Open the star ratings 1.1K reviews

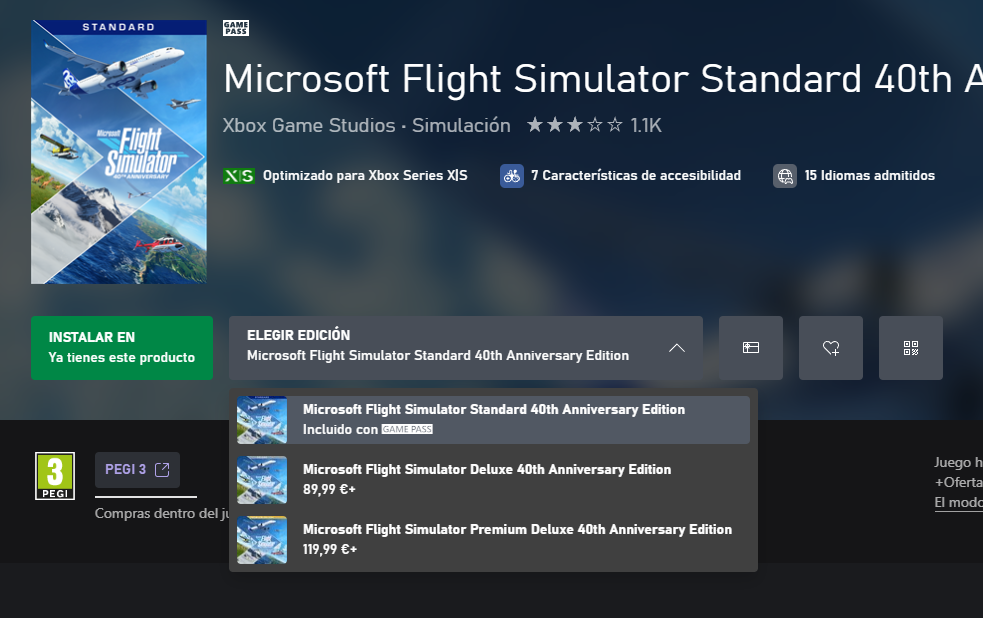pyautogui.click(x=594, y=125)
